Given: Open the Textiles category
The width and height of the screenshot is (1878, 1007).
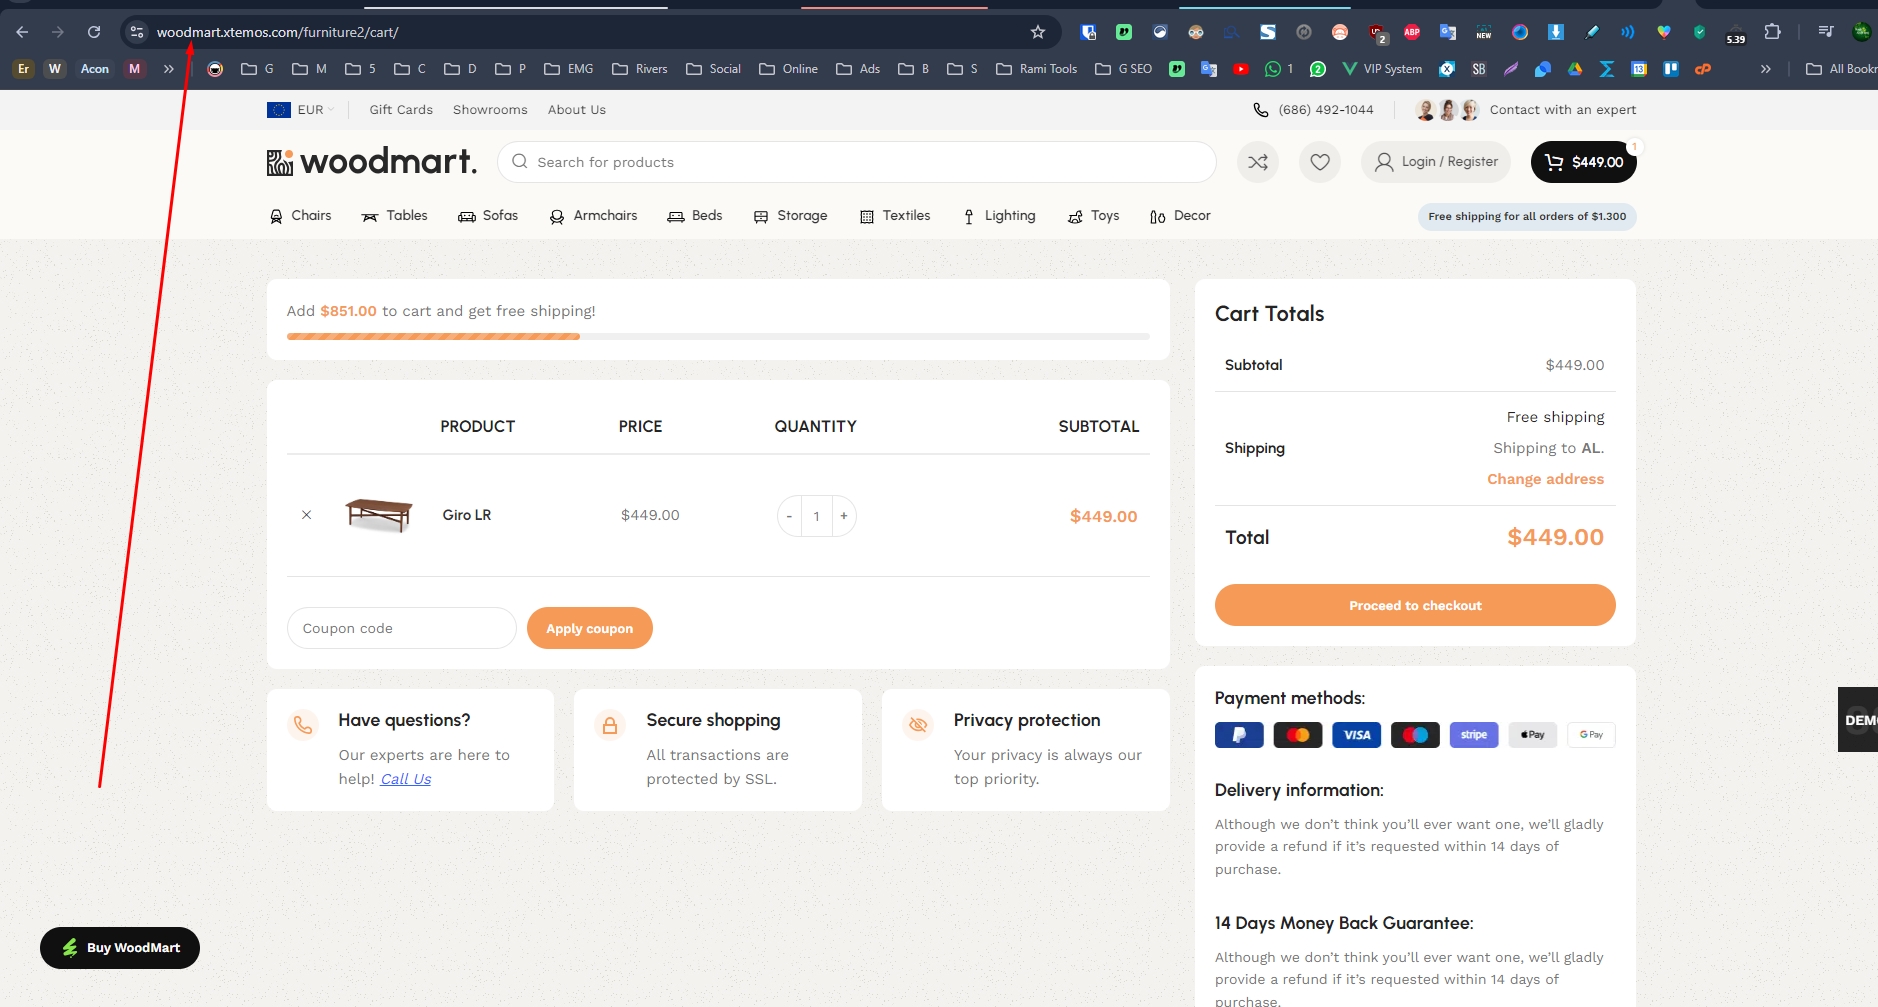Looking at the screenshot, I should [x=895, y=216].
